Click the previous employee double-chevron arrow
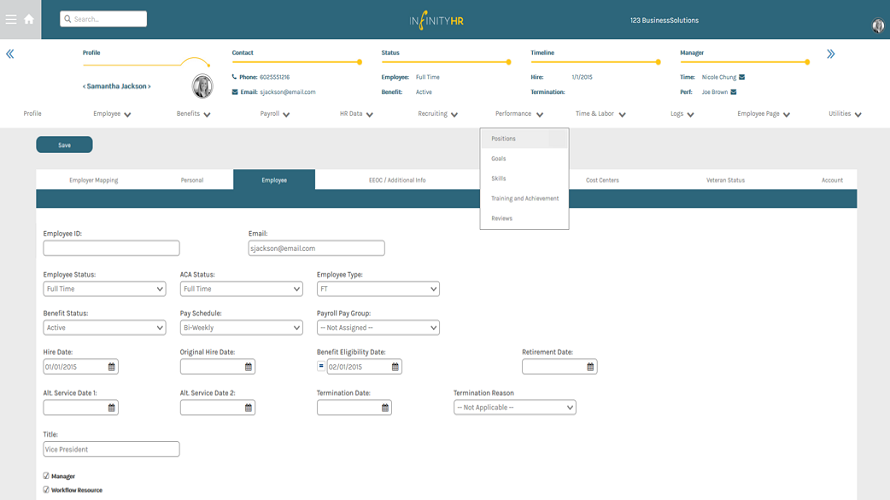Image resolution: width=890 pixels, height=500 pixels. (x=10, y=54)
